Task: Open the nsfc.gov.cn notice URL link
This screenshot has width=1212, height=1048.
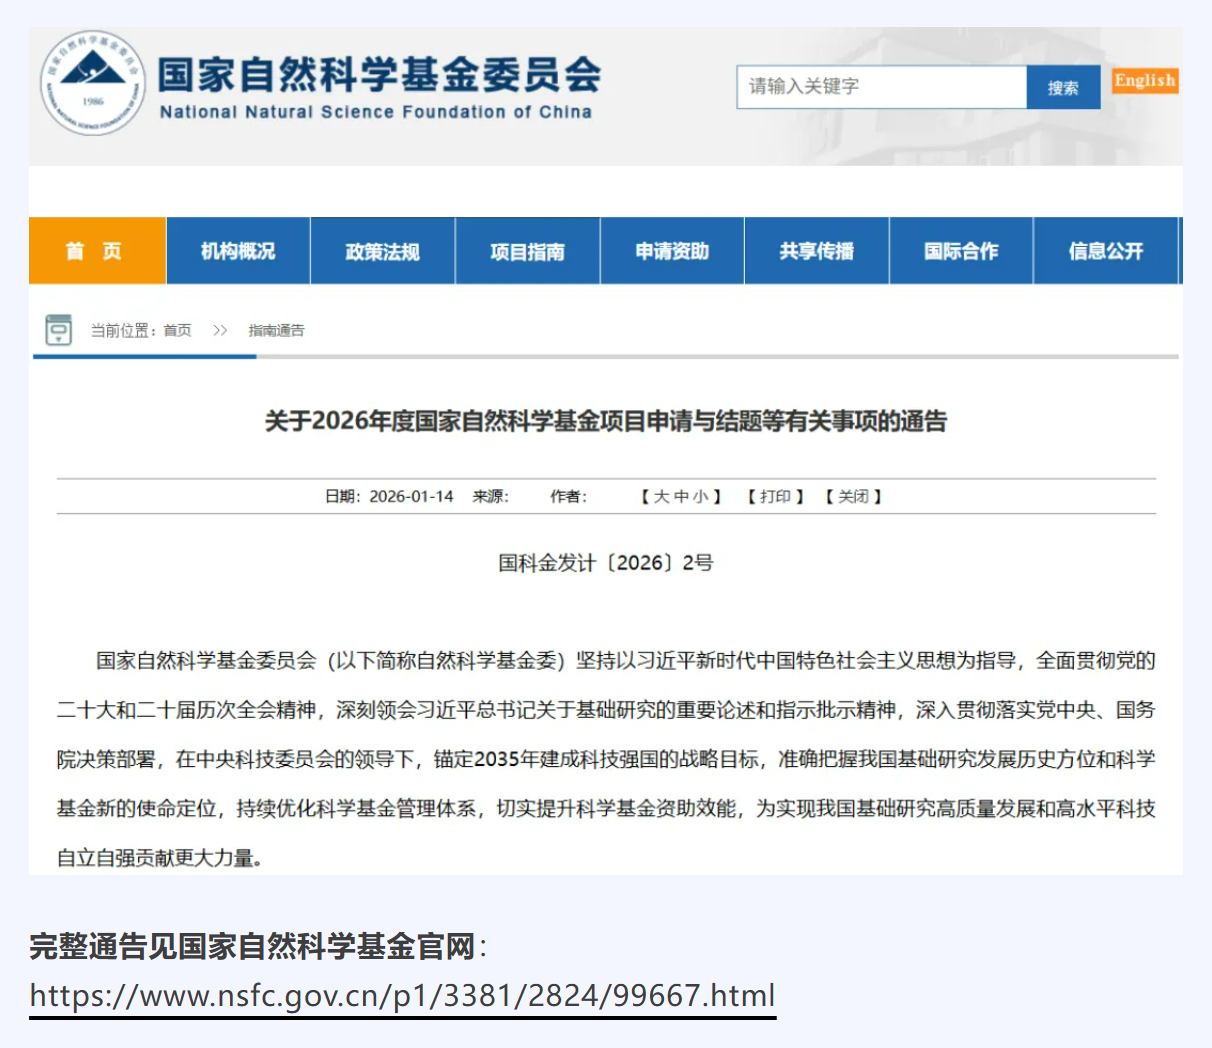Action: [400, 995]
